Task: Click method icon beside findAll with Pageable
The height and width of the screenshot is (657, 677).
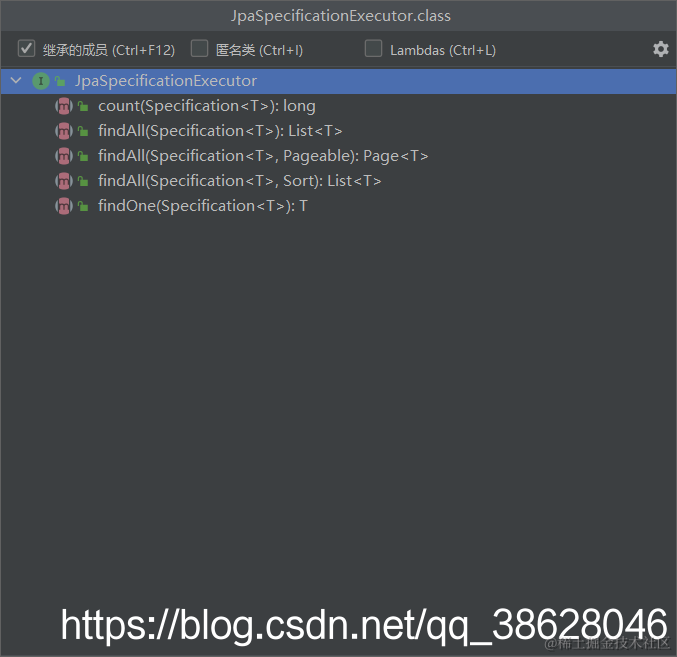Action: click(63, 156)
